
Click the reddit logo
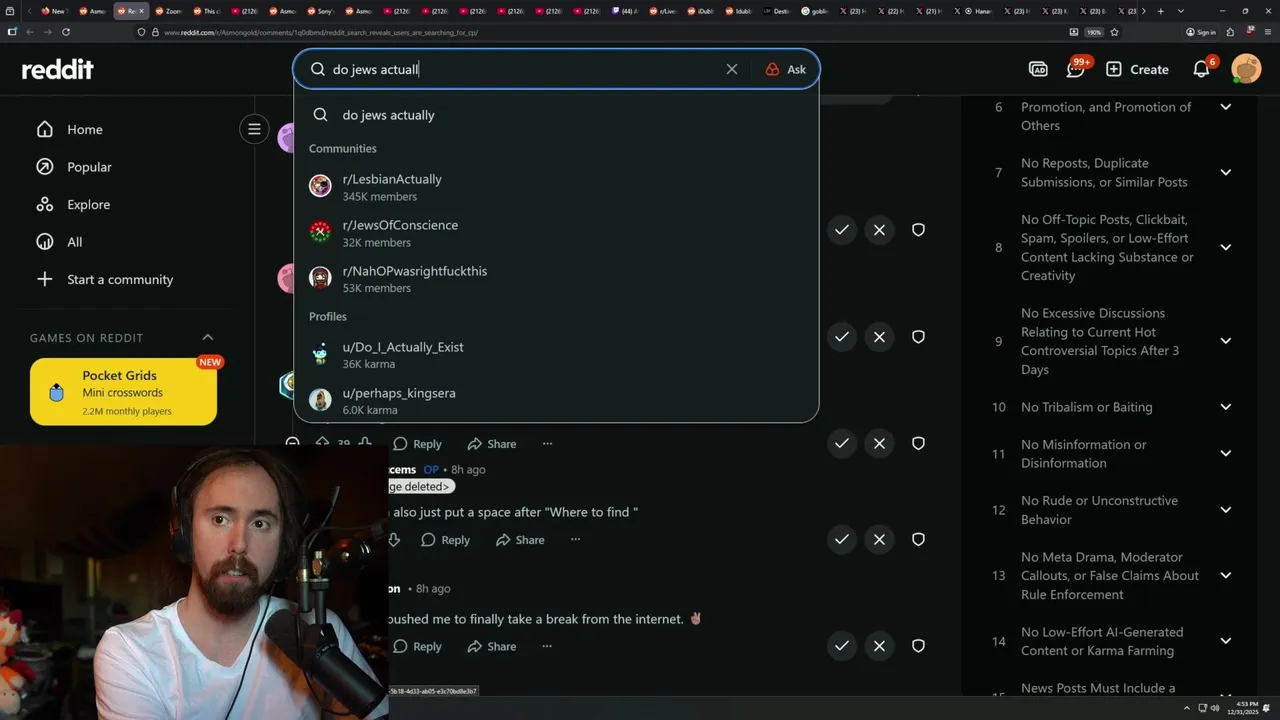click(x=57, y=69)
